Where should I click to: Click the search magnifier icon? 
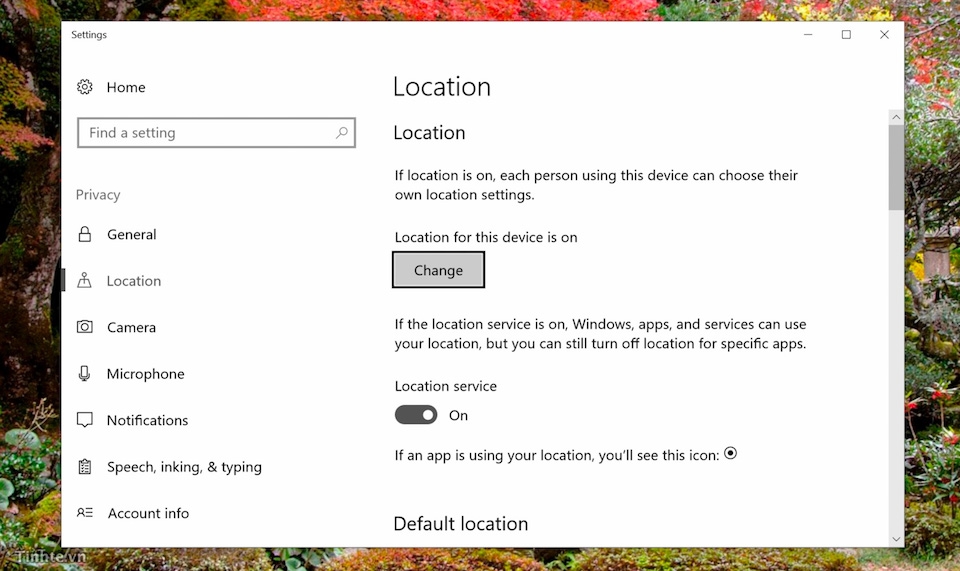(x=342, y=132)
